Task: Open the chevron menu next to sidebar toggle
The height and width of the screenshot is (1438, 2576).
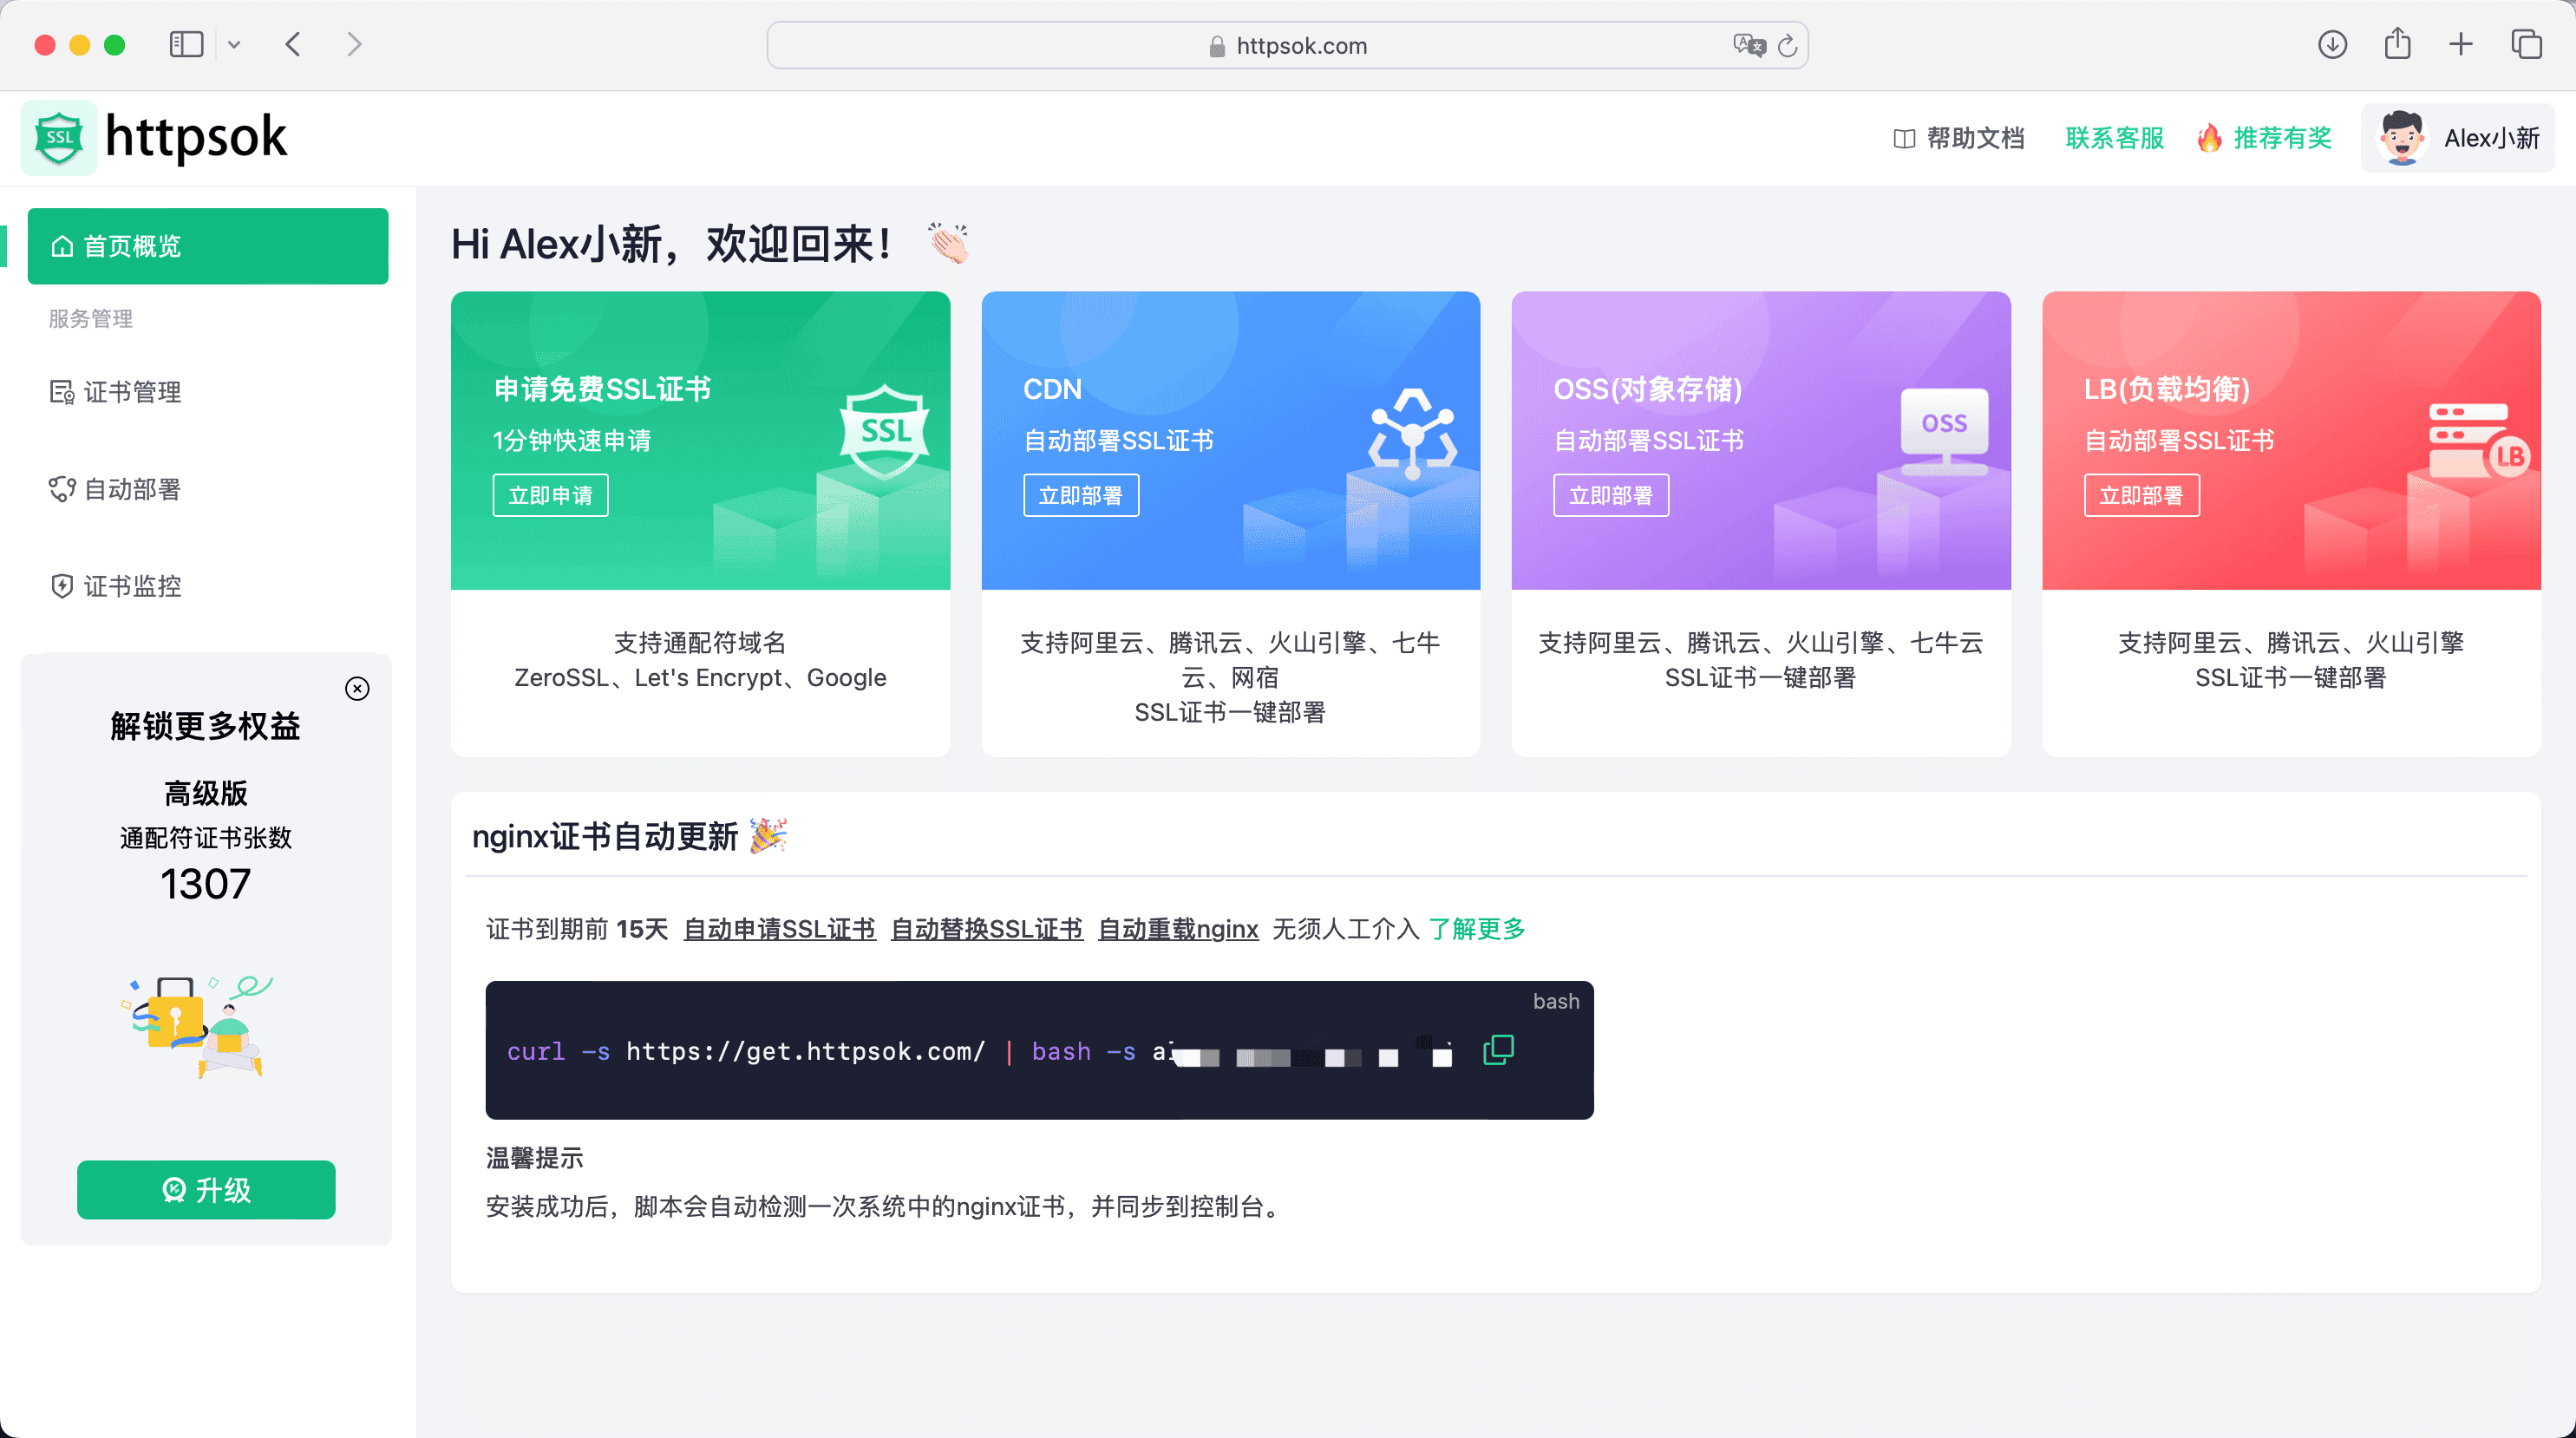Action: 235,45
